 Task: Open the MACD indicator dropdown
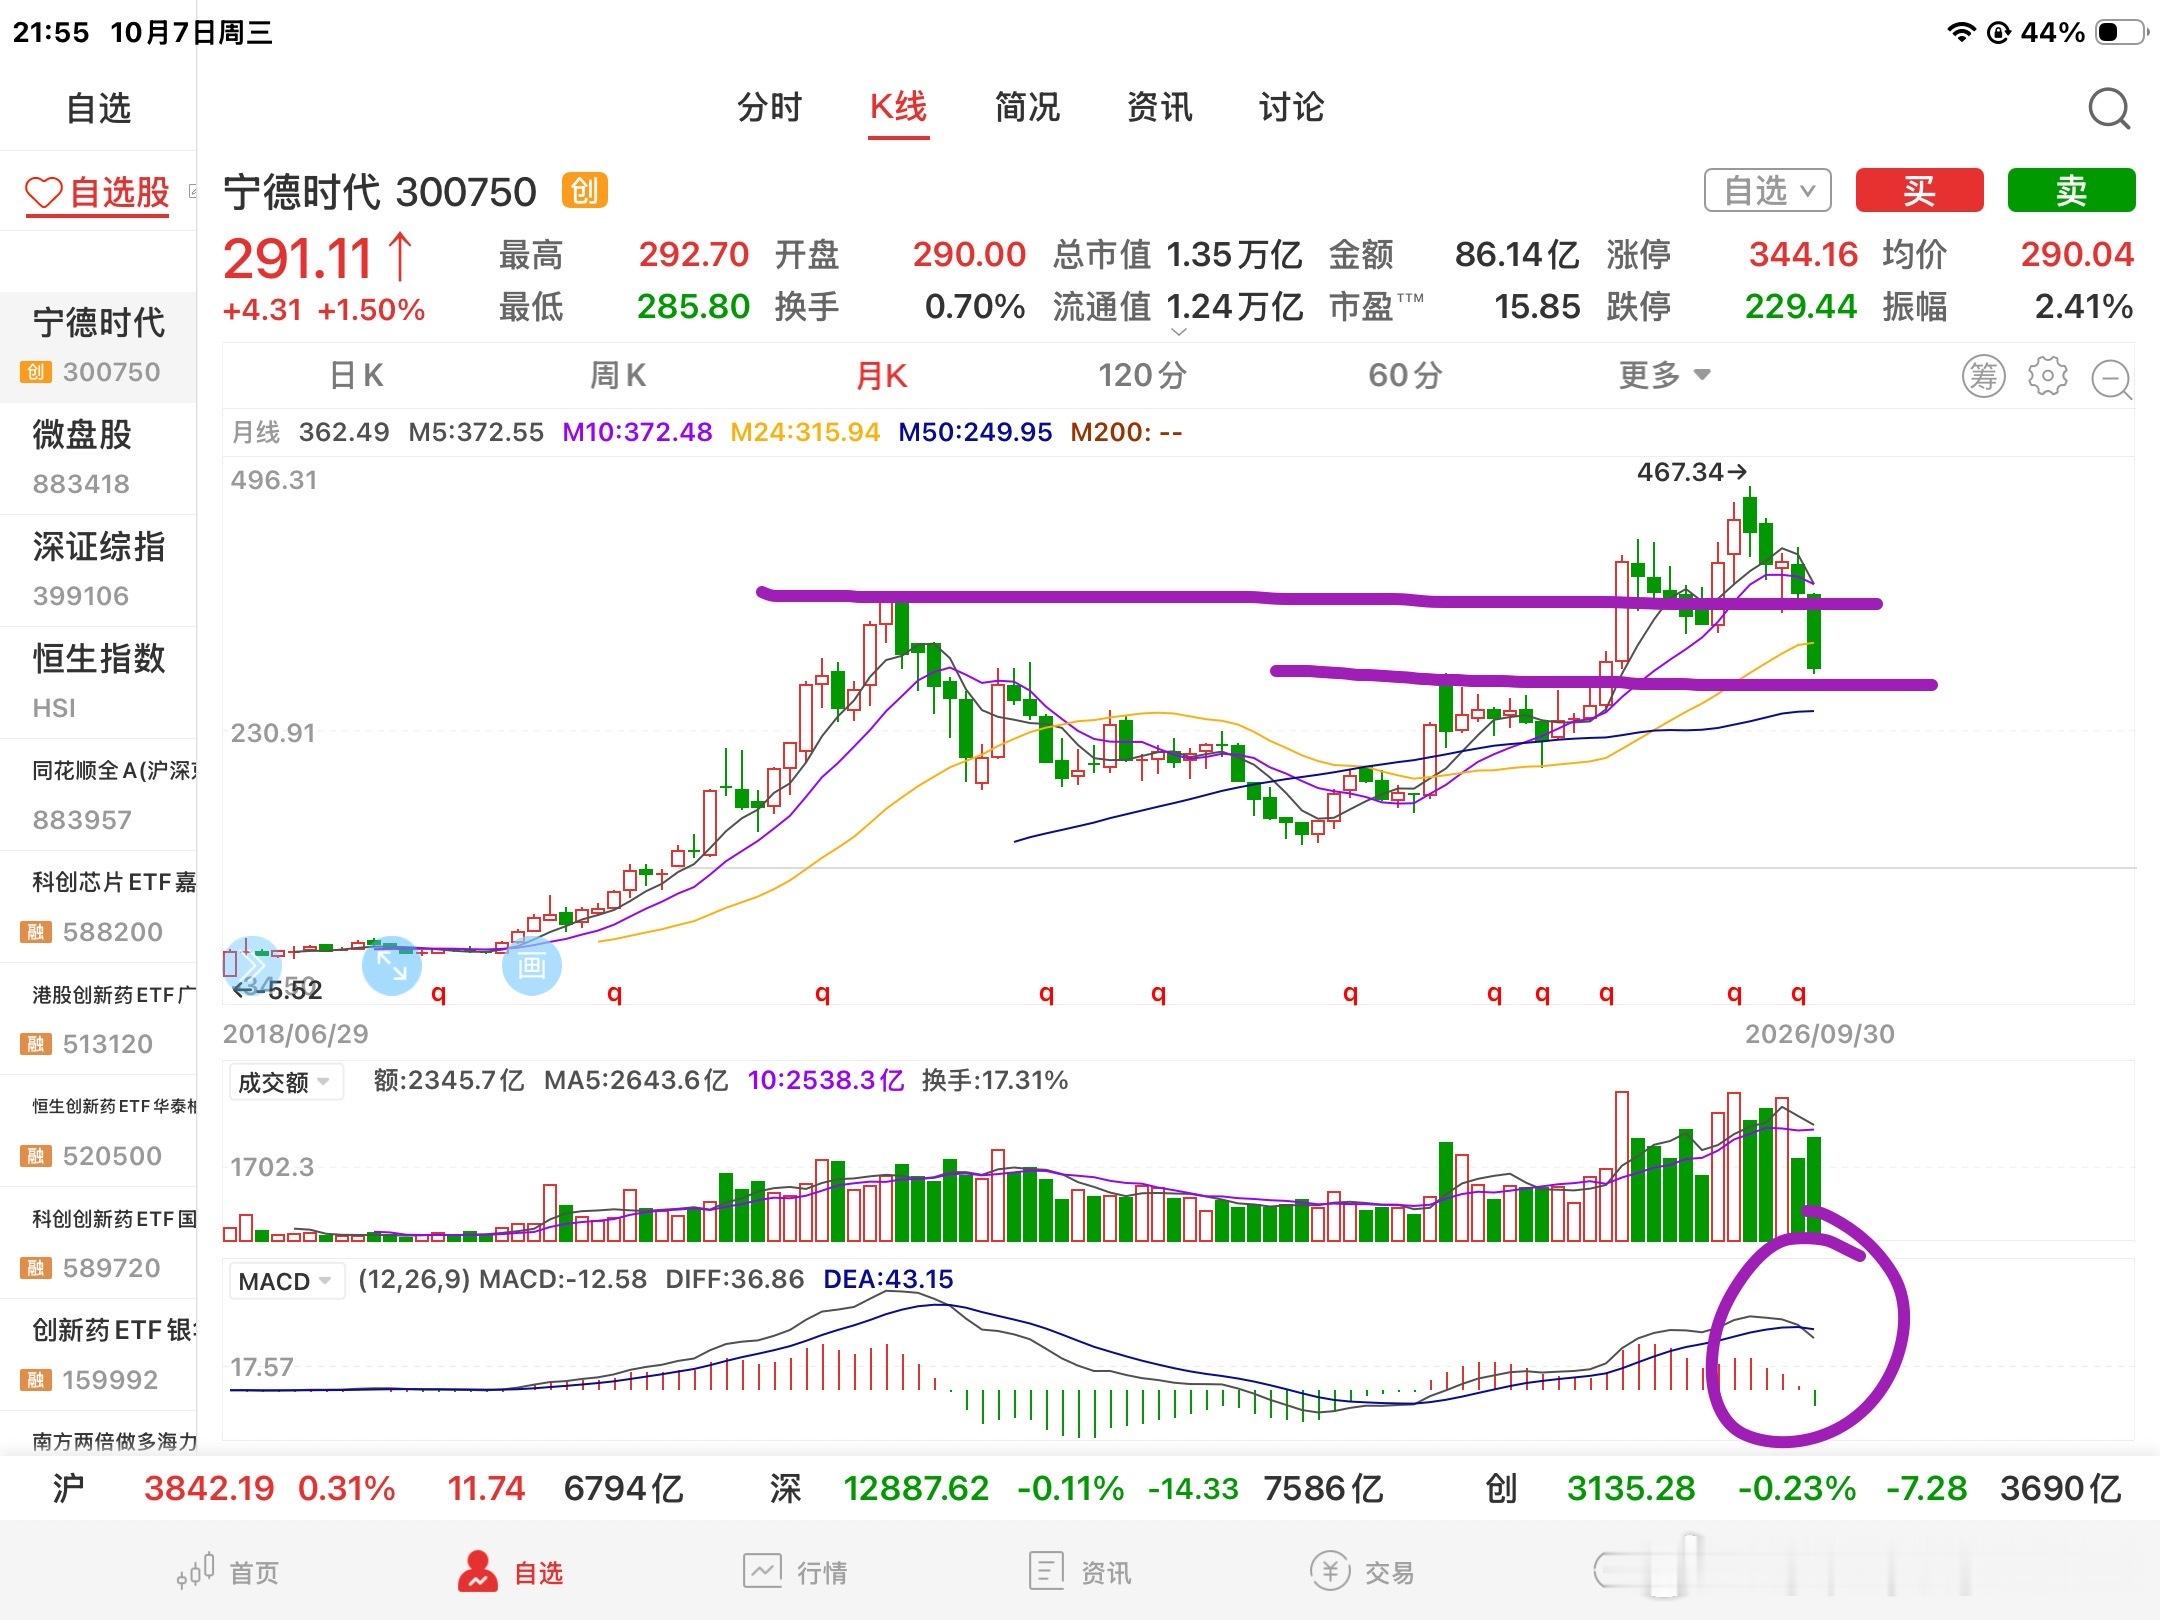[286, 1281]
